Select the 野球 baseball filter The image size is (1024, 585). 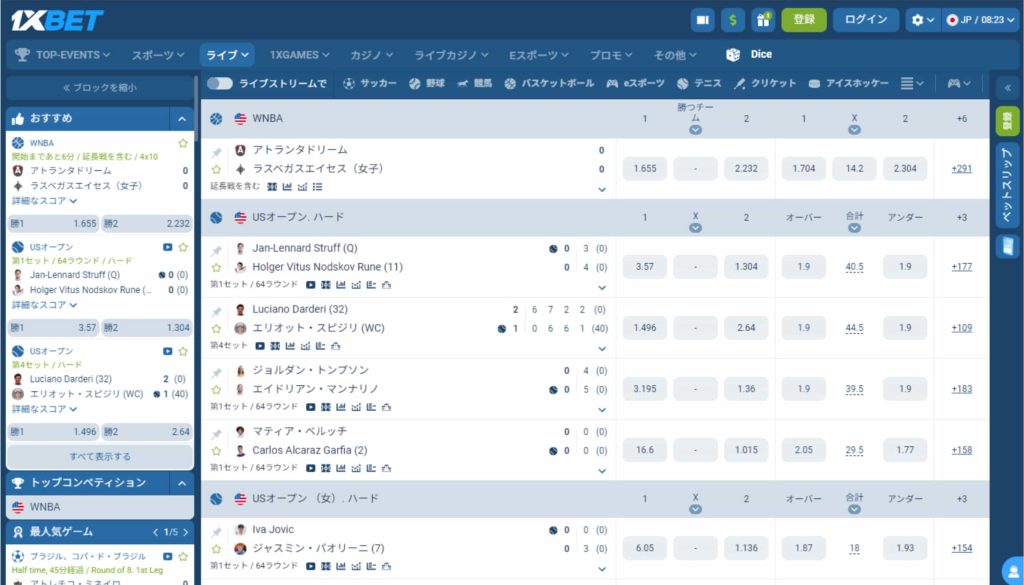(427, 84)
